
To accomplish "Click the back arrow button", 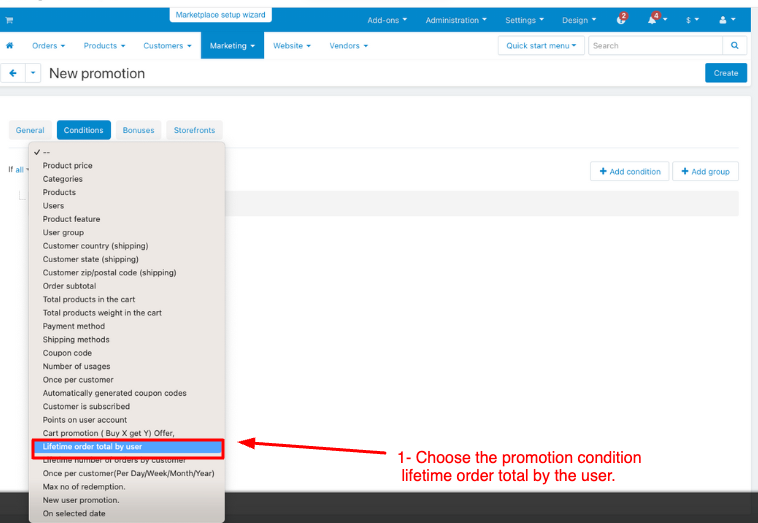I will click(x=13, y=73).
